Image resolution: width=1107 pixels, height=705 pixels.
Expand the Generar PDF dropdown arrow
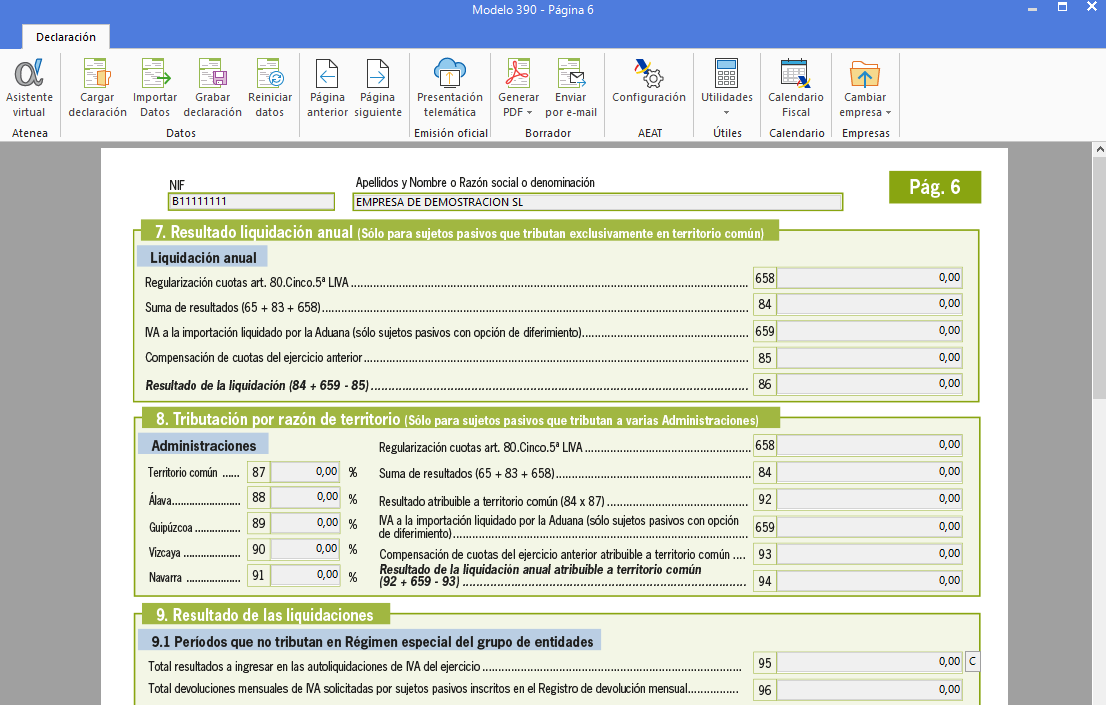(x=529, y=113)
